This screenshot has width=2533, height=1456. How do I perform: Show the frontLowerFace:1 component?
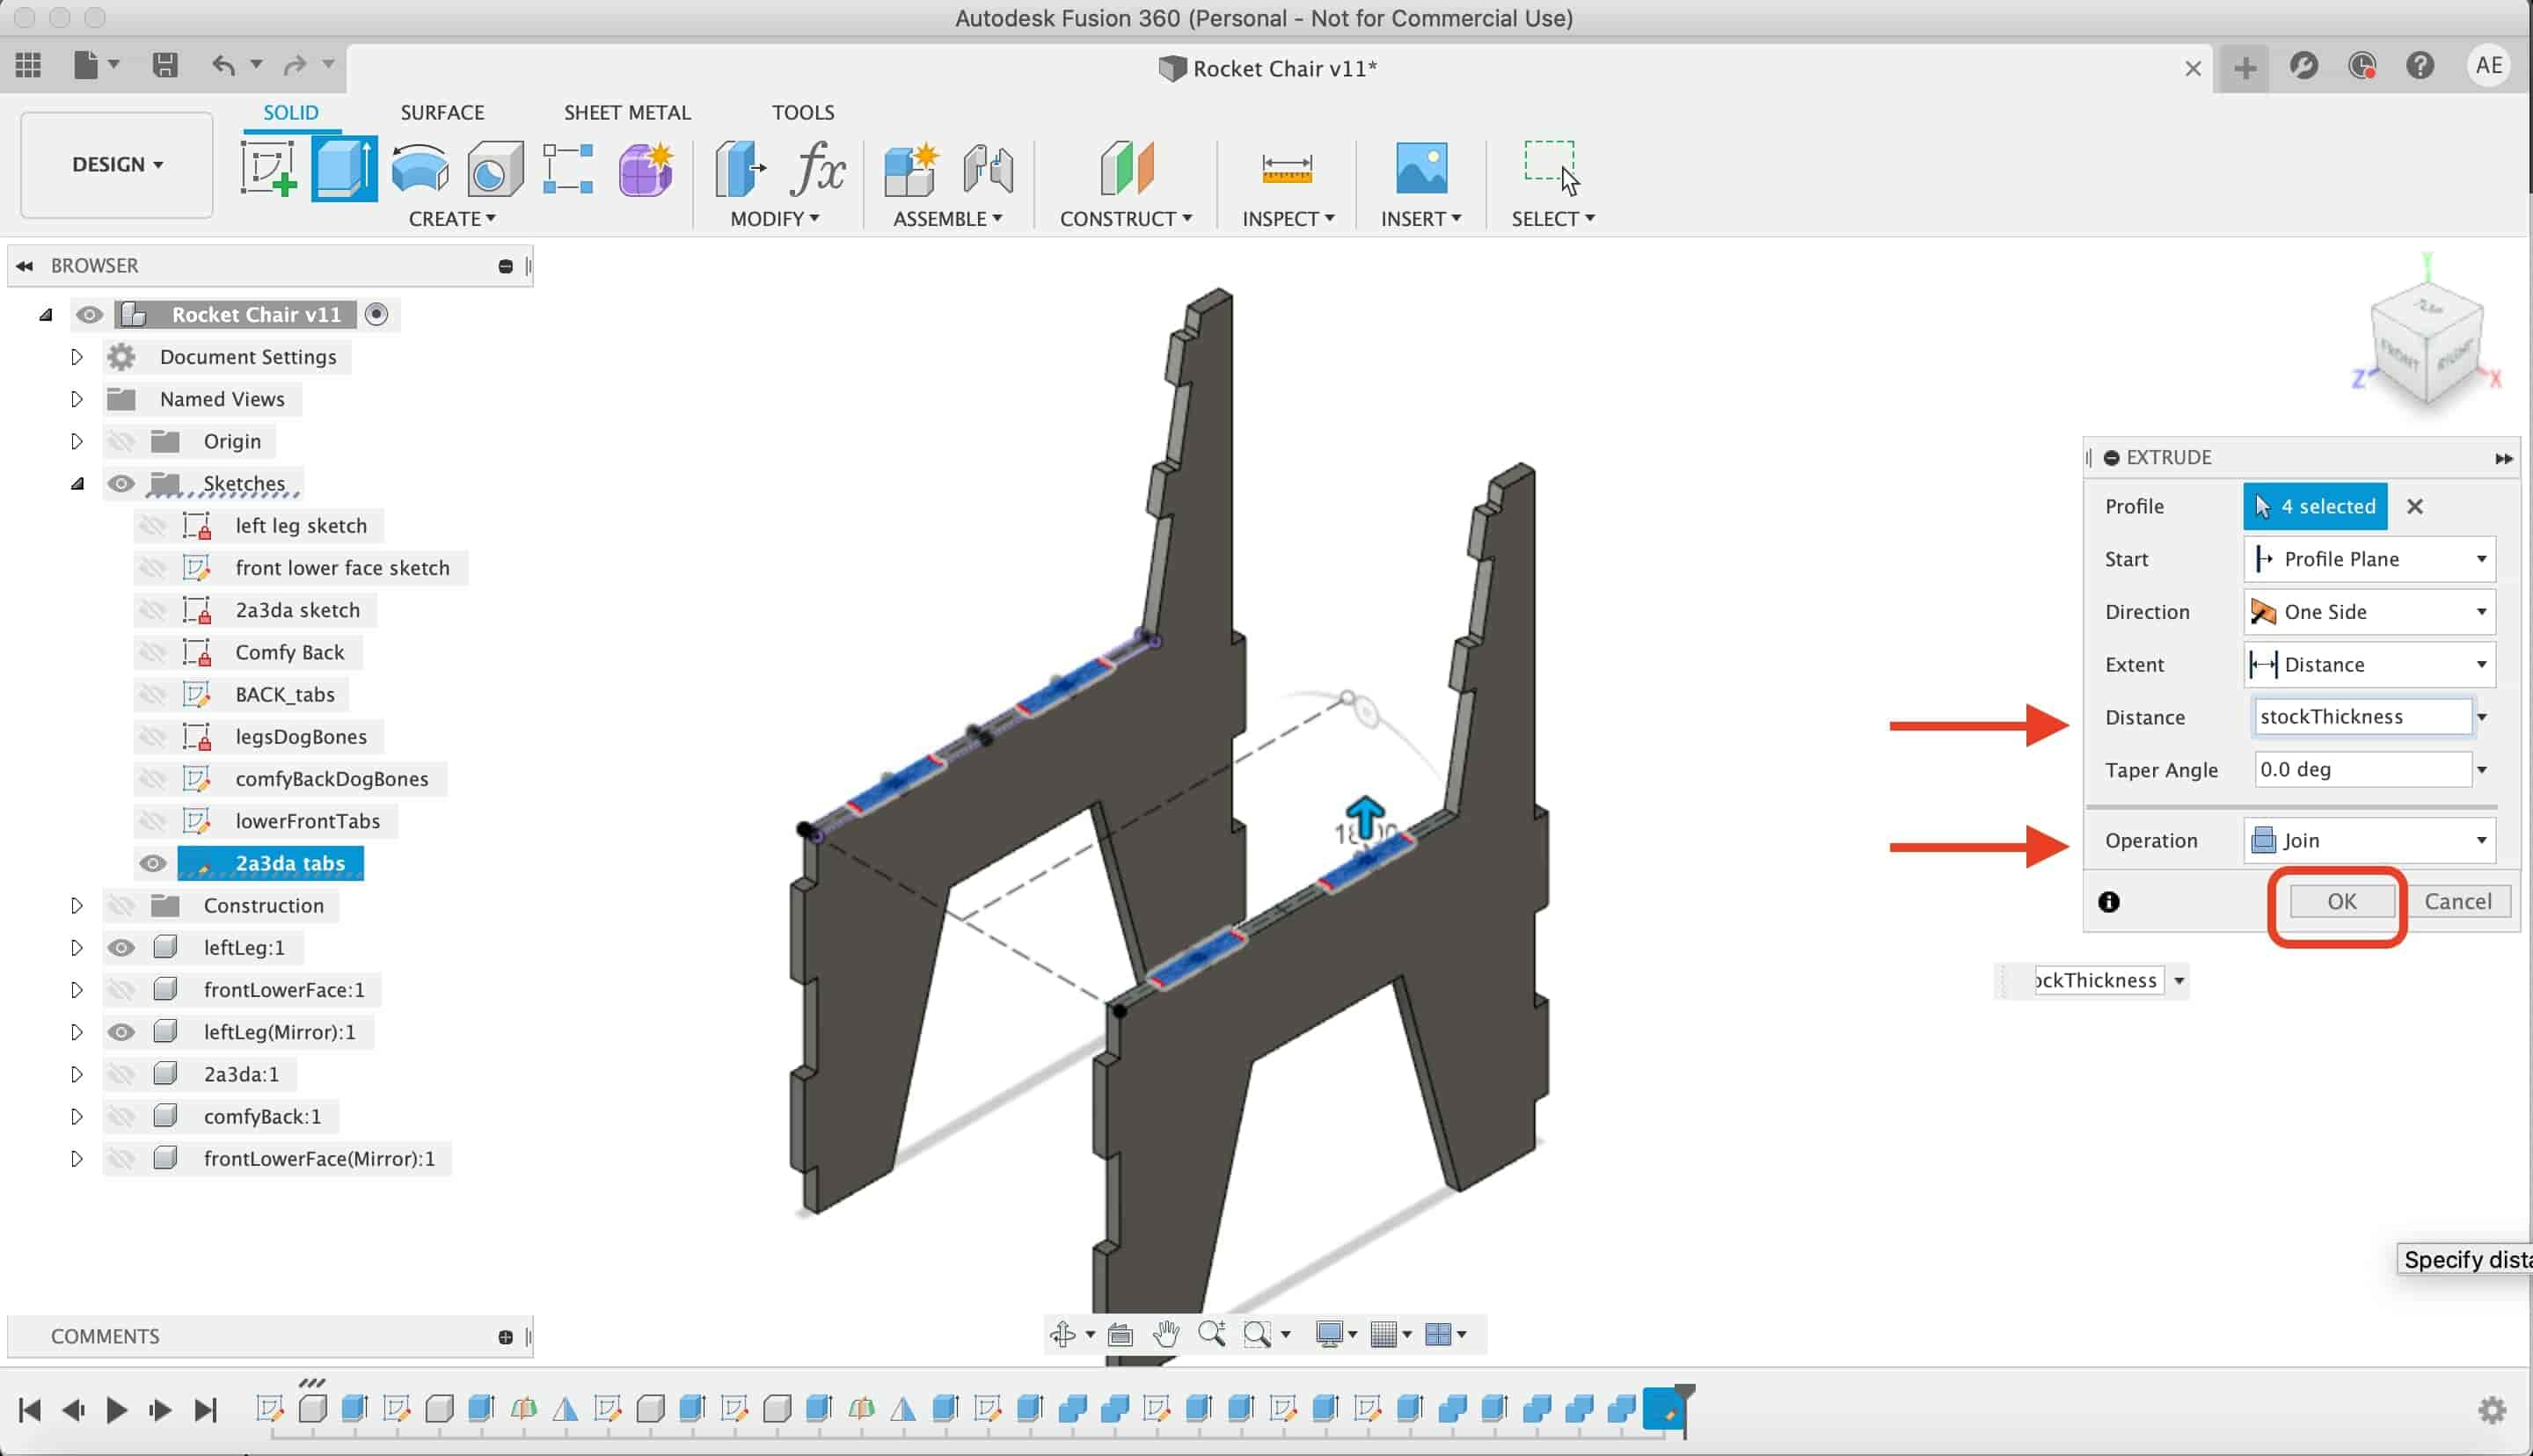point(121,990)
